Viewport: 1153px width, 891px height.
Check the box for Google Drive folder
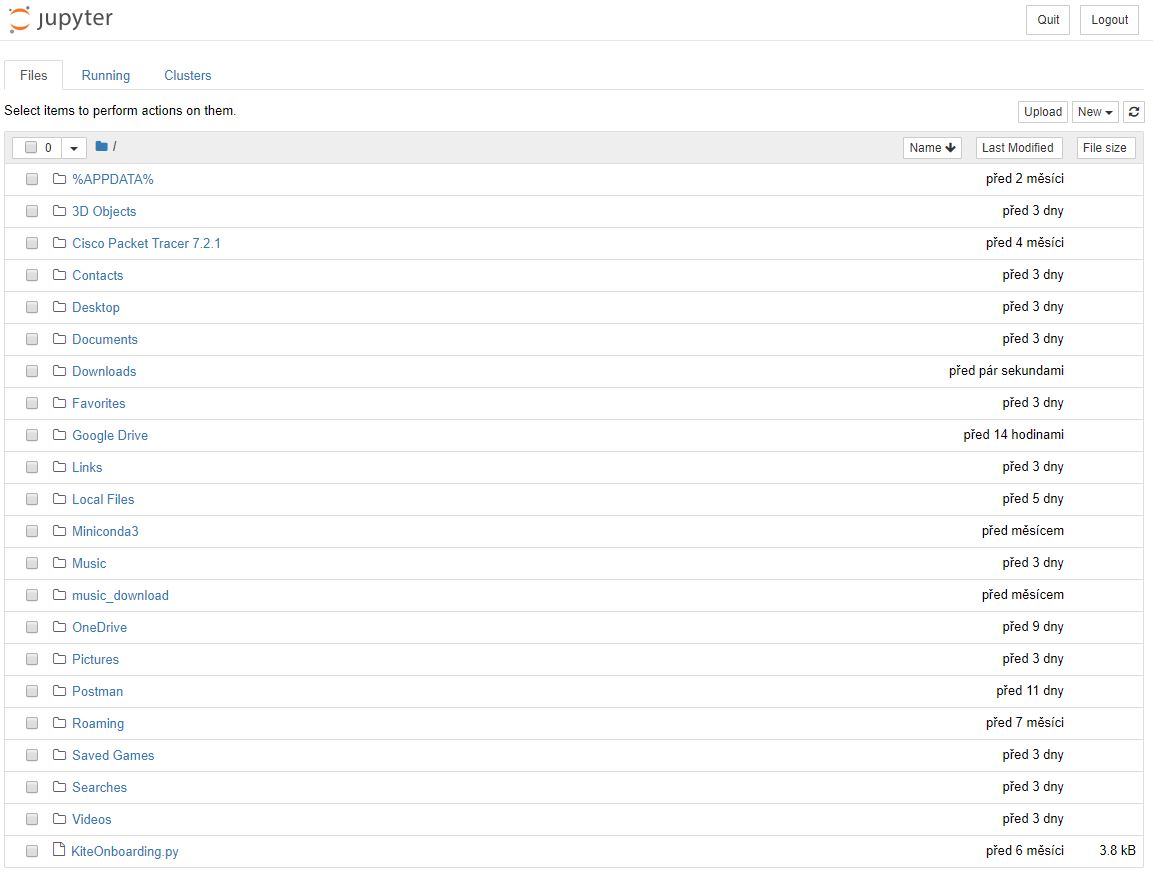[32, 435]
